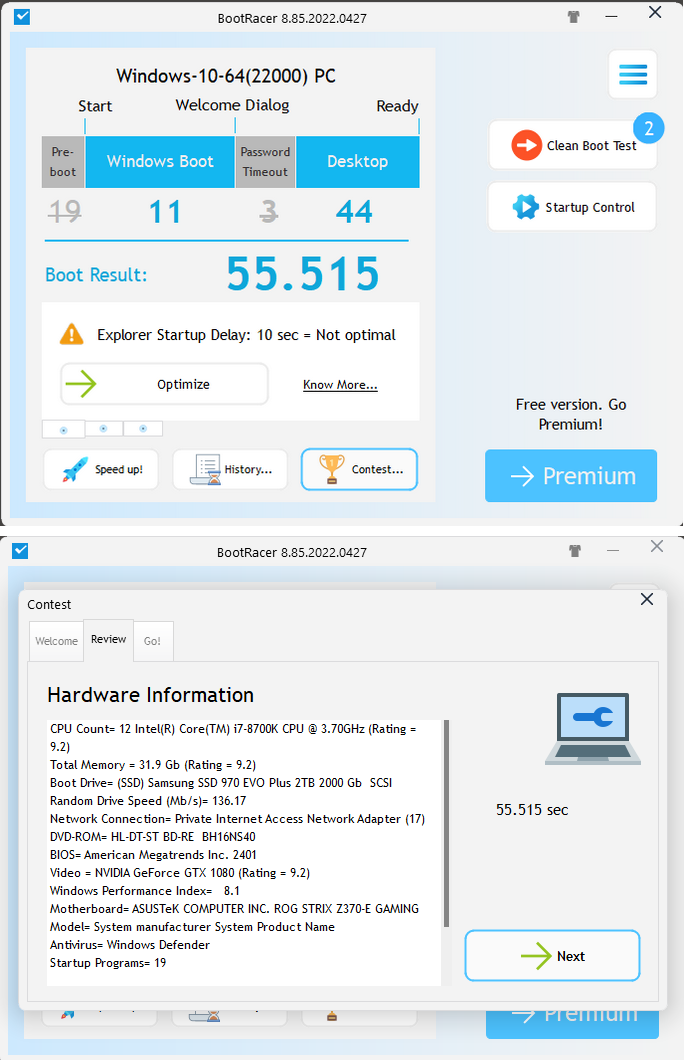The image size is (684, 1060).
Task: Click the CPU Count line in hardware info
Action: 233,738
